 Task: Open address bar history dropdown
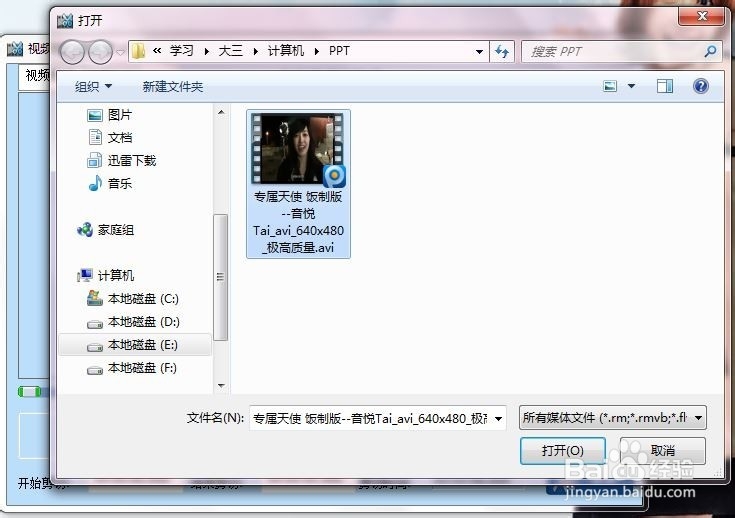479,52
